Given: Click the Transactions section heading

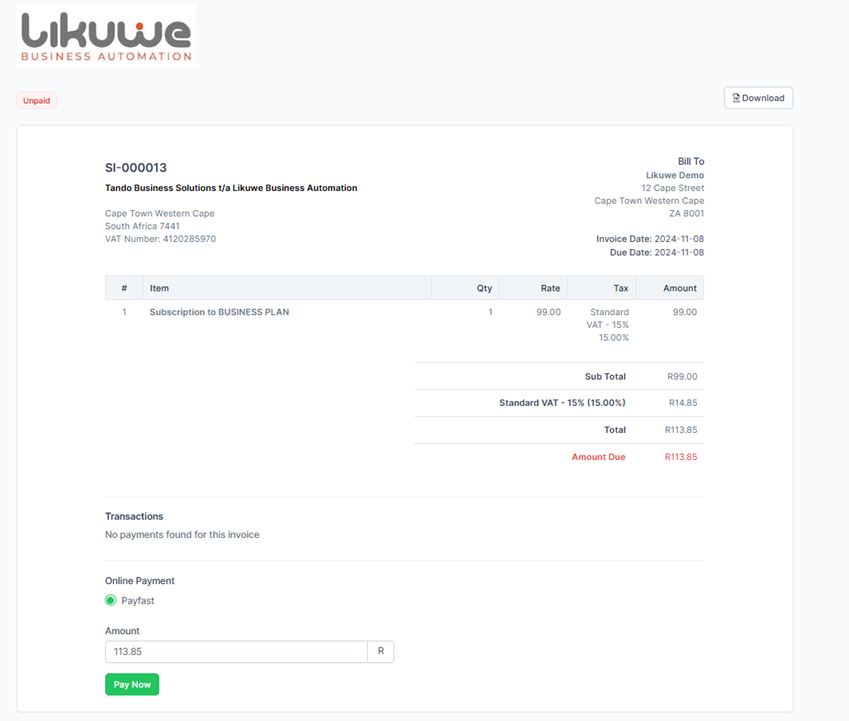Looking at the screenshot, I should 134,517.
